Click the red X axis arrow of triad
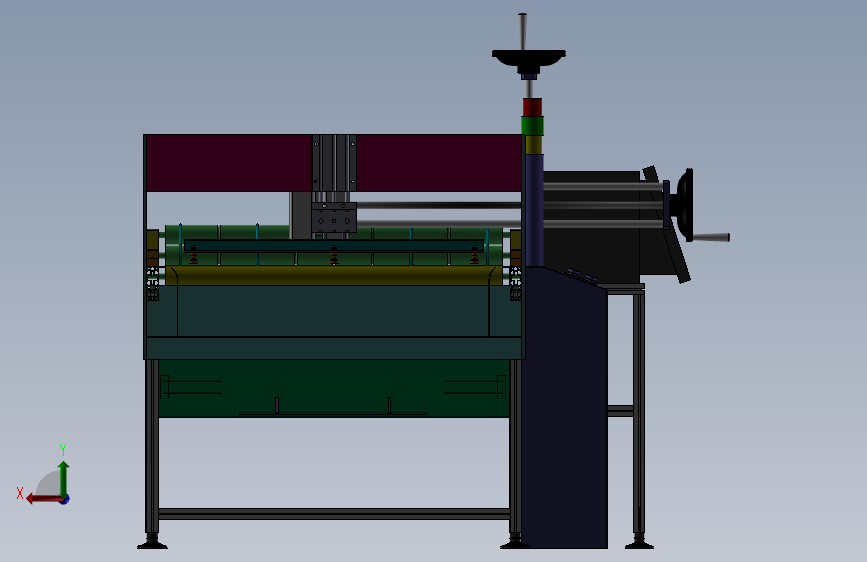The width and height of the screenshot is (867, 562). click(x=44, y=499)
